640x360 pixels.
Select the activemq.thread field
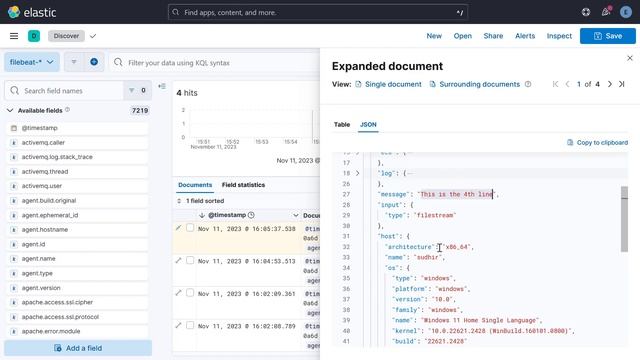[77, 172]
